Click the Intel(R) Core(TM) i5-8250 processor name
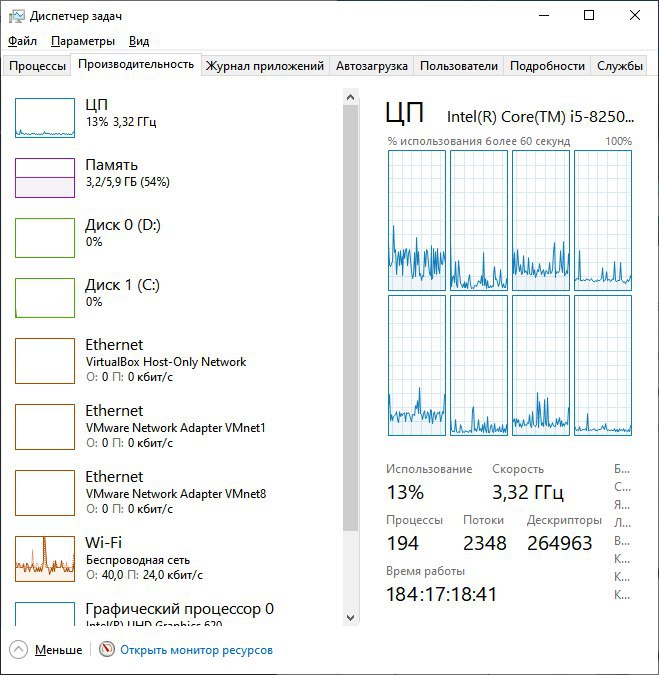This screenshot has height=675, width=659. coord(540,117)
